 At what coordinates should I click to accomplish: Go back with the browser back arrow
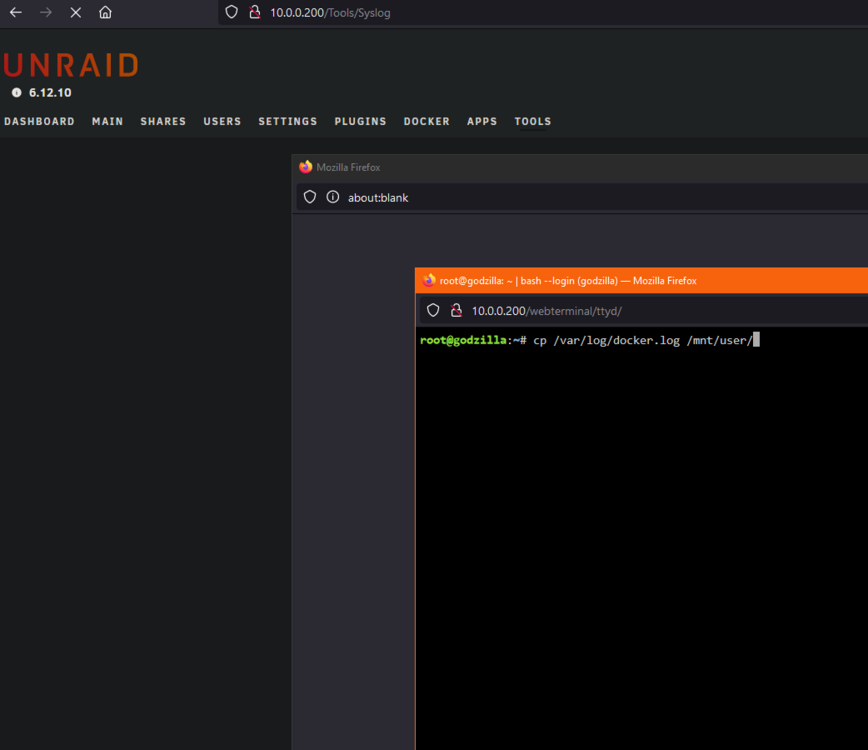coord(16,12)
